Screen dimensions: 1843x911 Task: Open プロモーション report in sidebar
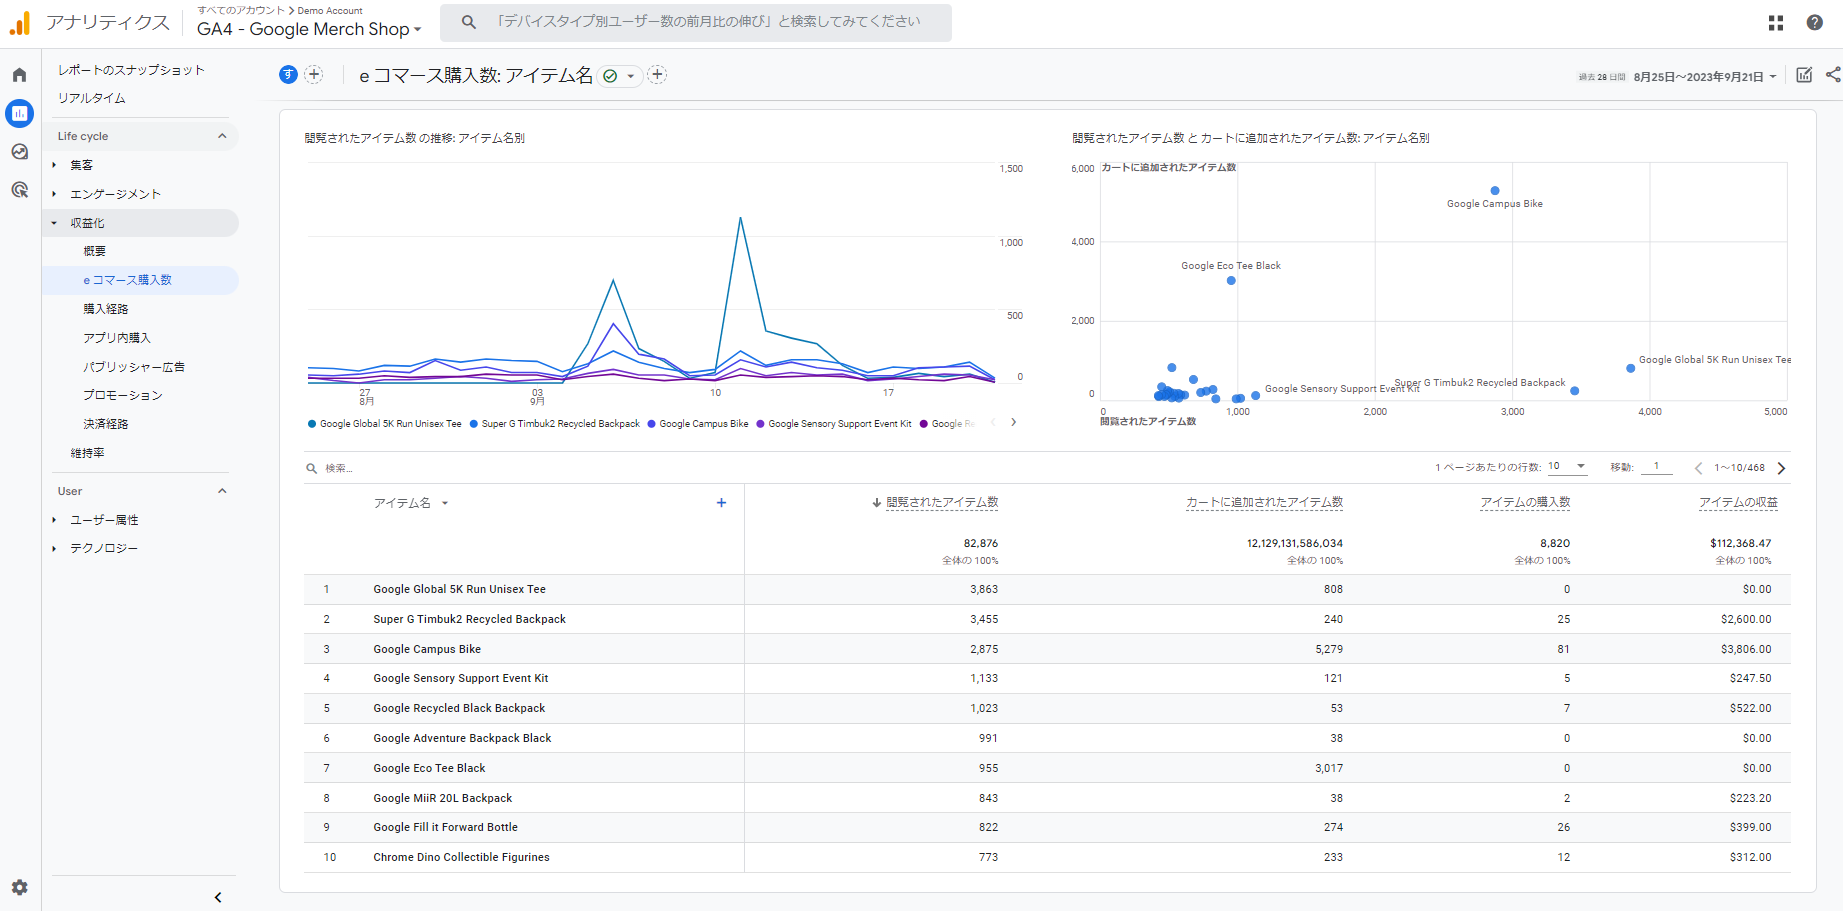tap(122, 395)
